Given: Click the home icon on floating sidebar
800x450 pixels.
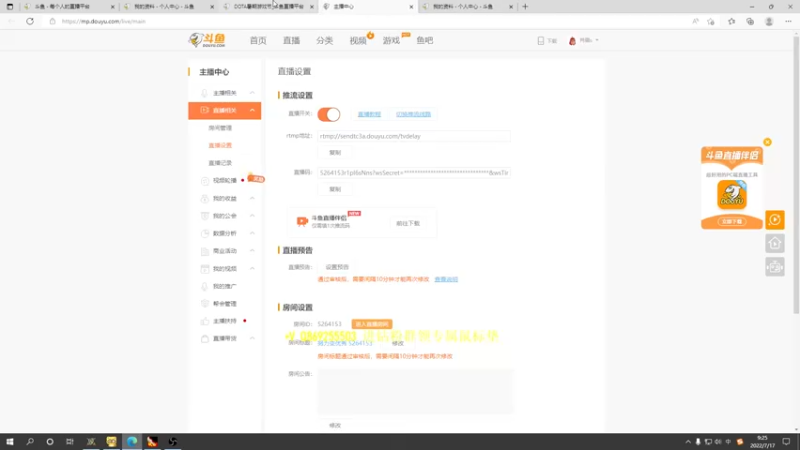Looking at the screenshot, I should [x=774, y=243].
